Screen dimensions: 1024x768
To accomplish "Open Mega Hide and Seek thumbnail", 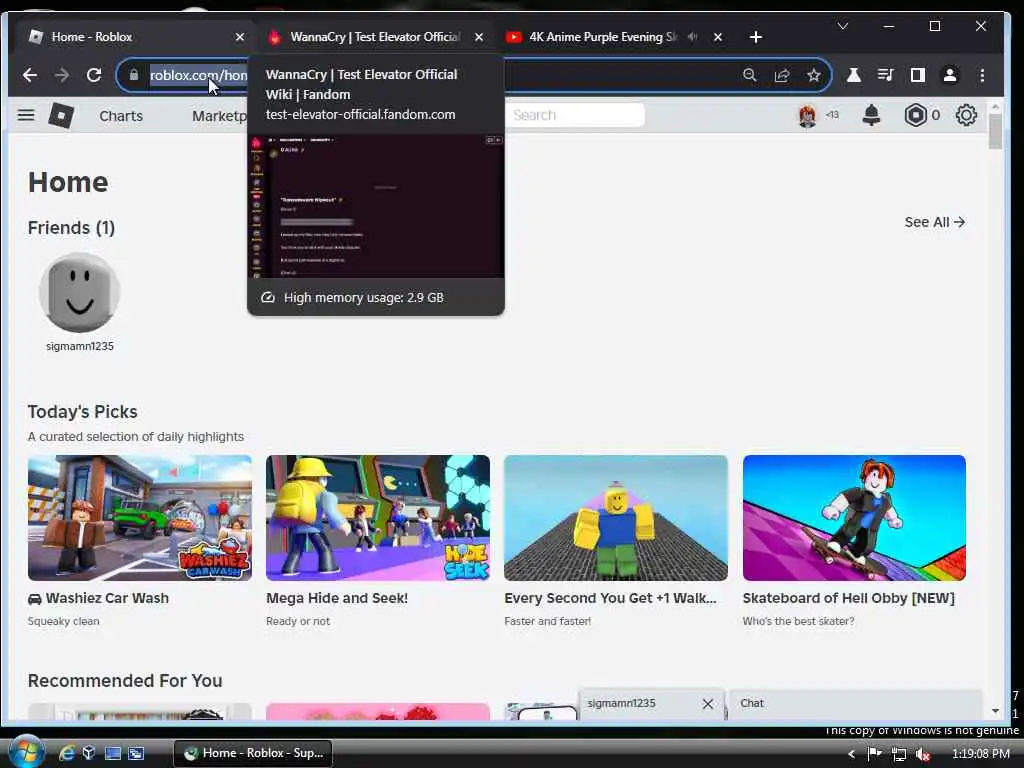I will (x=378, y=518).
